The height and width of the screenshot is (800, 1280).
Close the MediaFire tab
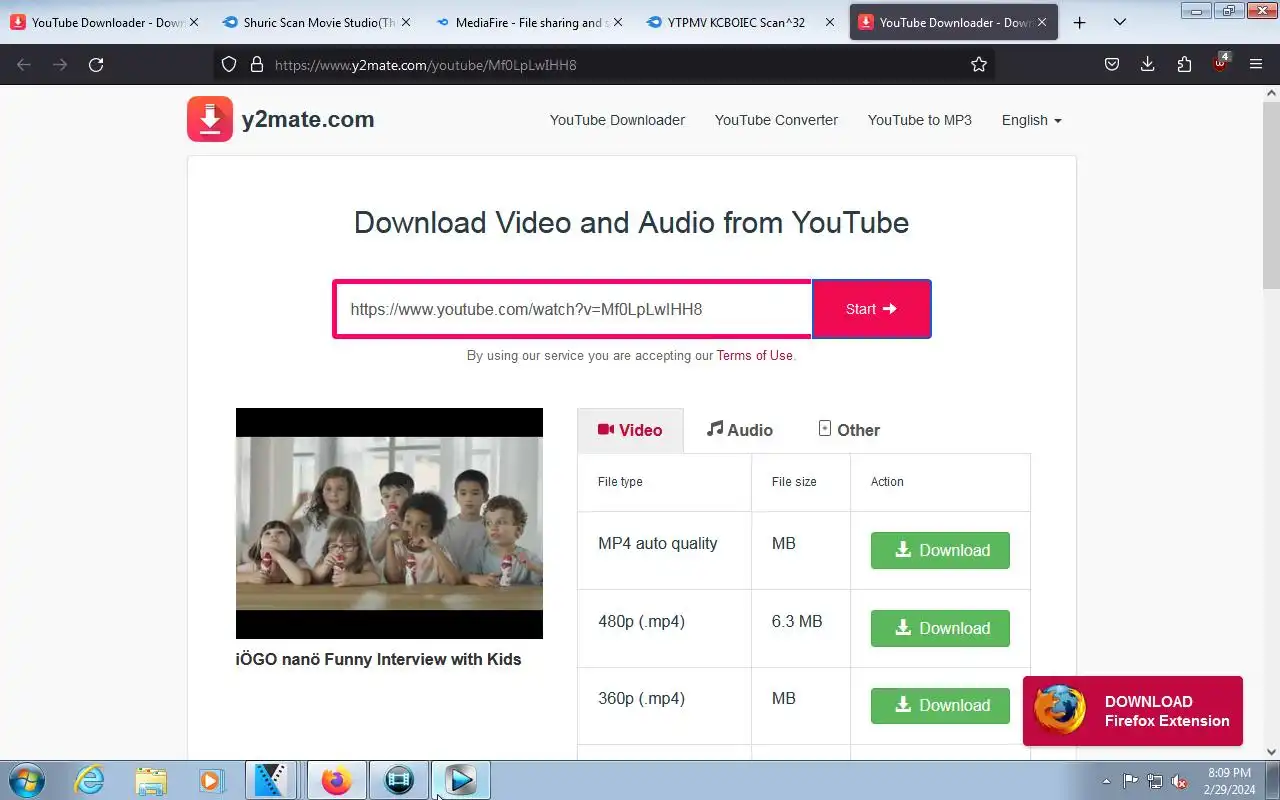pyautogui.click(x=619, y=22)
